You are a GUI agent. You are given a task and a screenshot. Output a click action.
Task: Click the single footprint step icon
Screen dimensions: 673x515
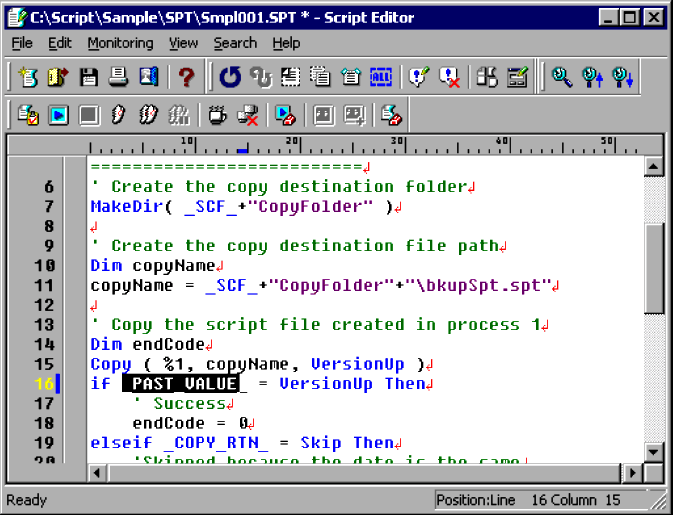coord(118,115)
